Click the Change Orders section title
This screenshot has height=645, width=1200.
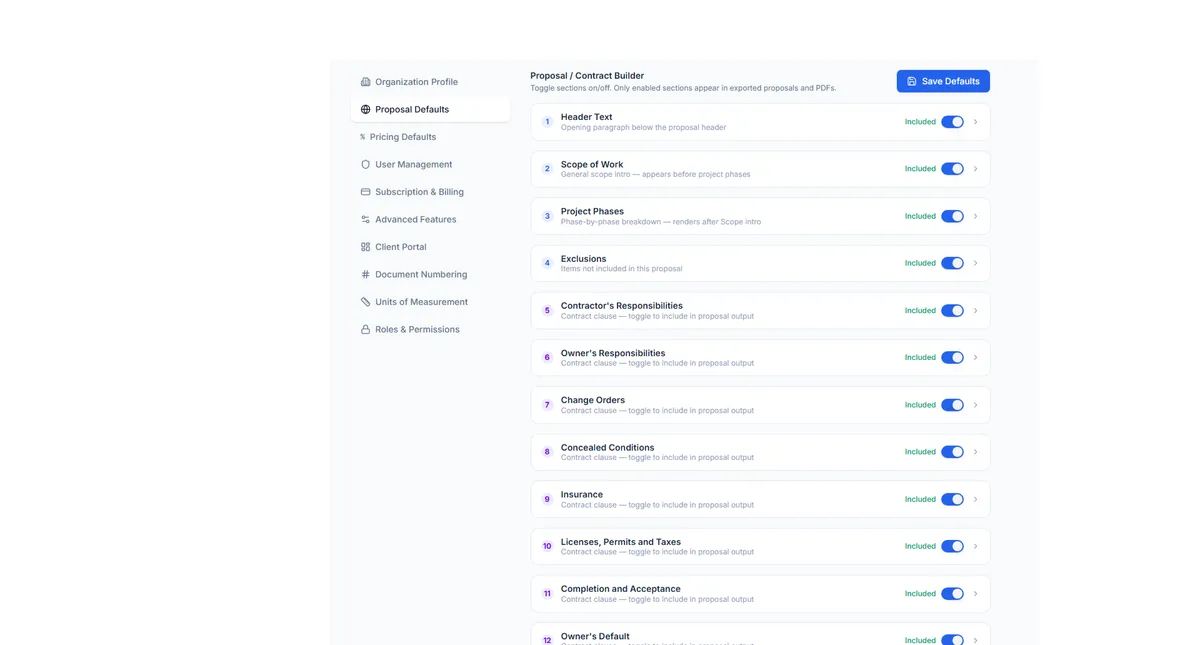tap(592, 400)
